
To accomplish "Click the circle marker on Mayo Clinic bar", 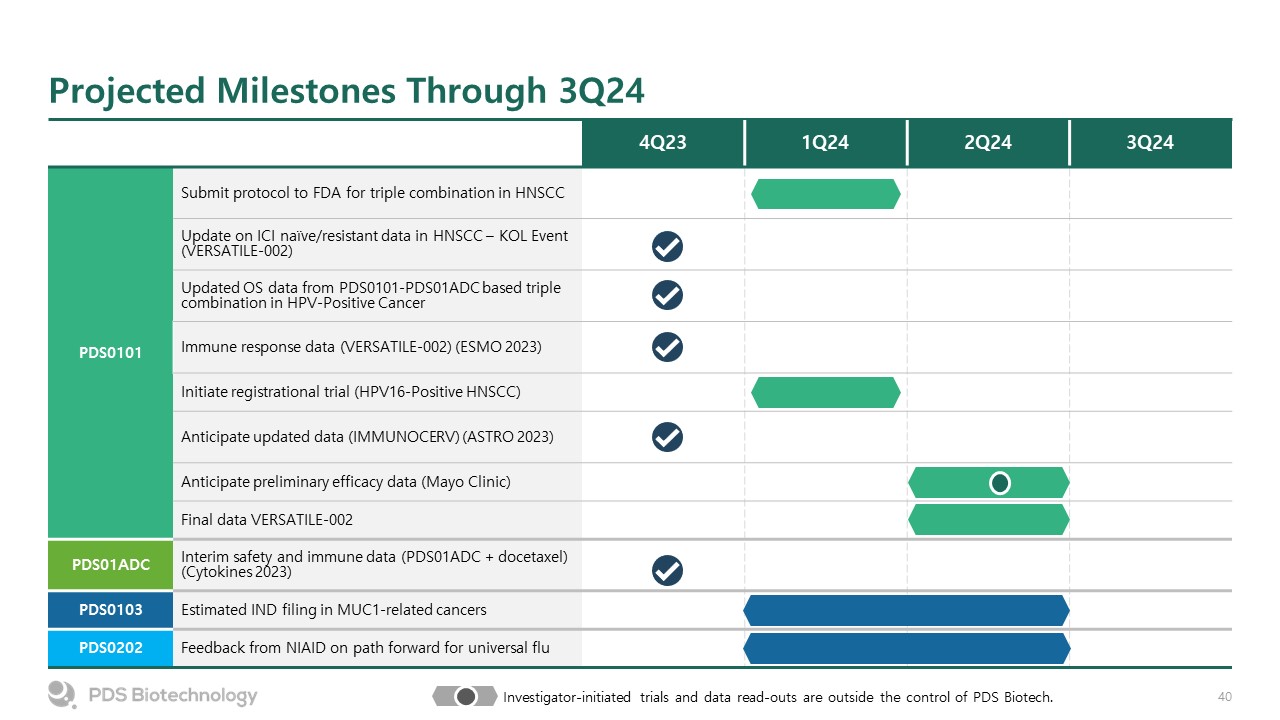I will (x=999, y=483).
